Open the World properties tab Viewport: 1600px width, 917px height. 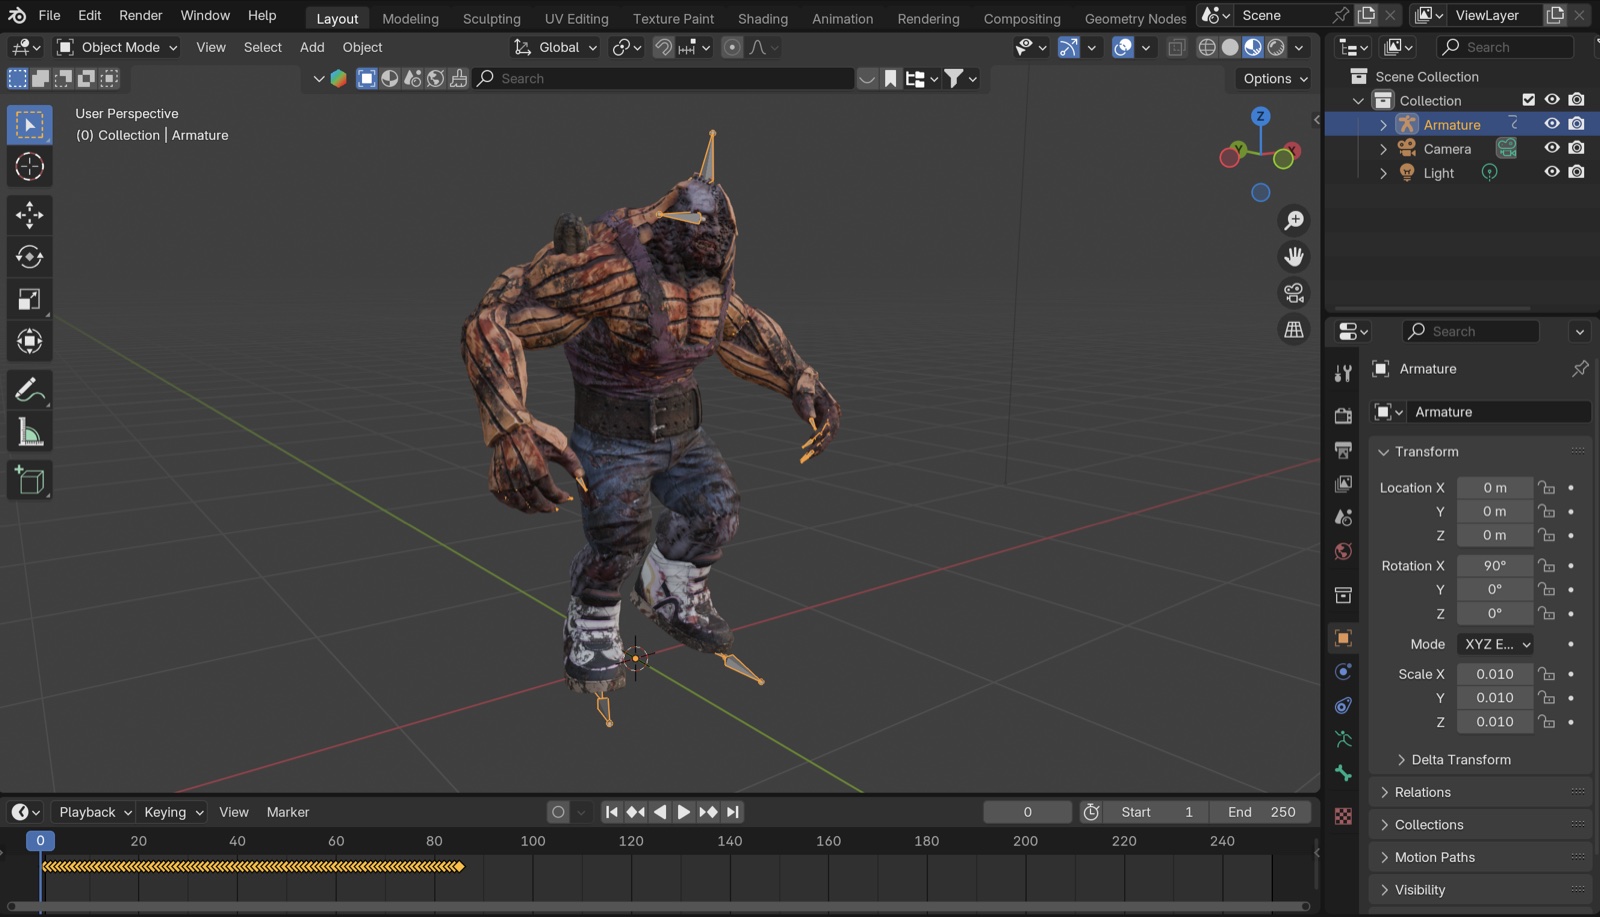click(x=1343, y=551)
